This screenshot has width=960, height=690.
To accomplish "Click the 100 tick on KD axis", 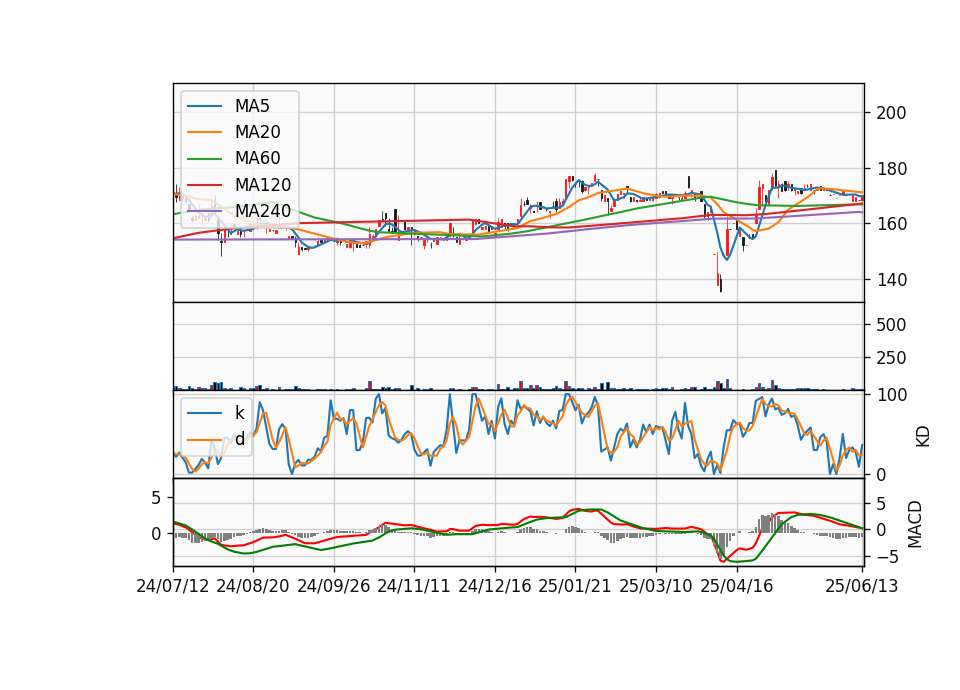I will point(891,396).
